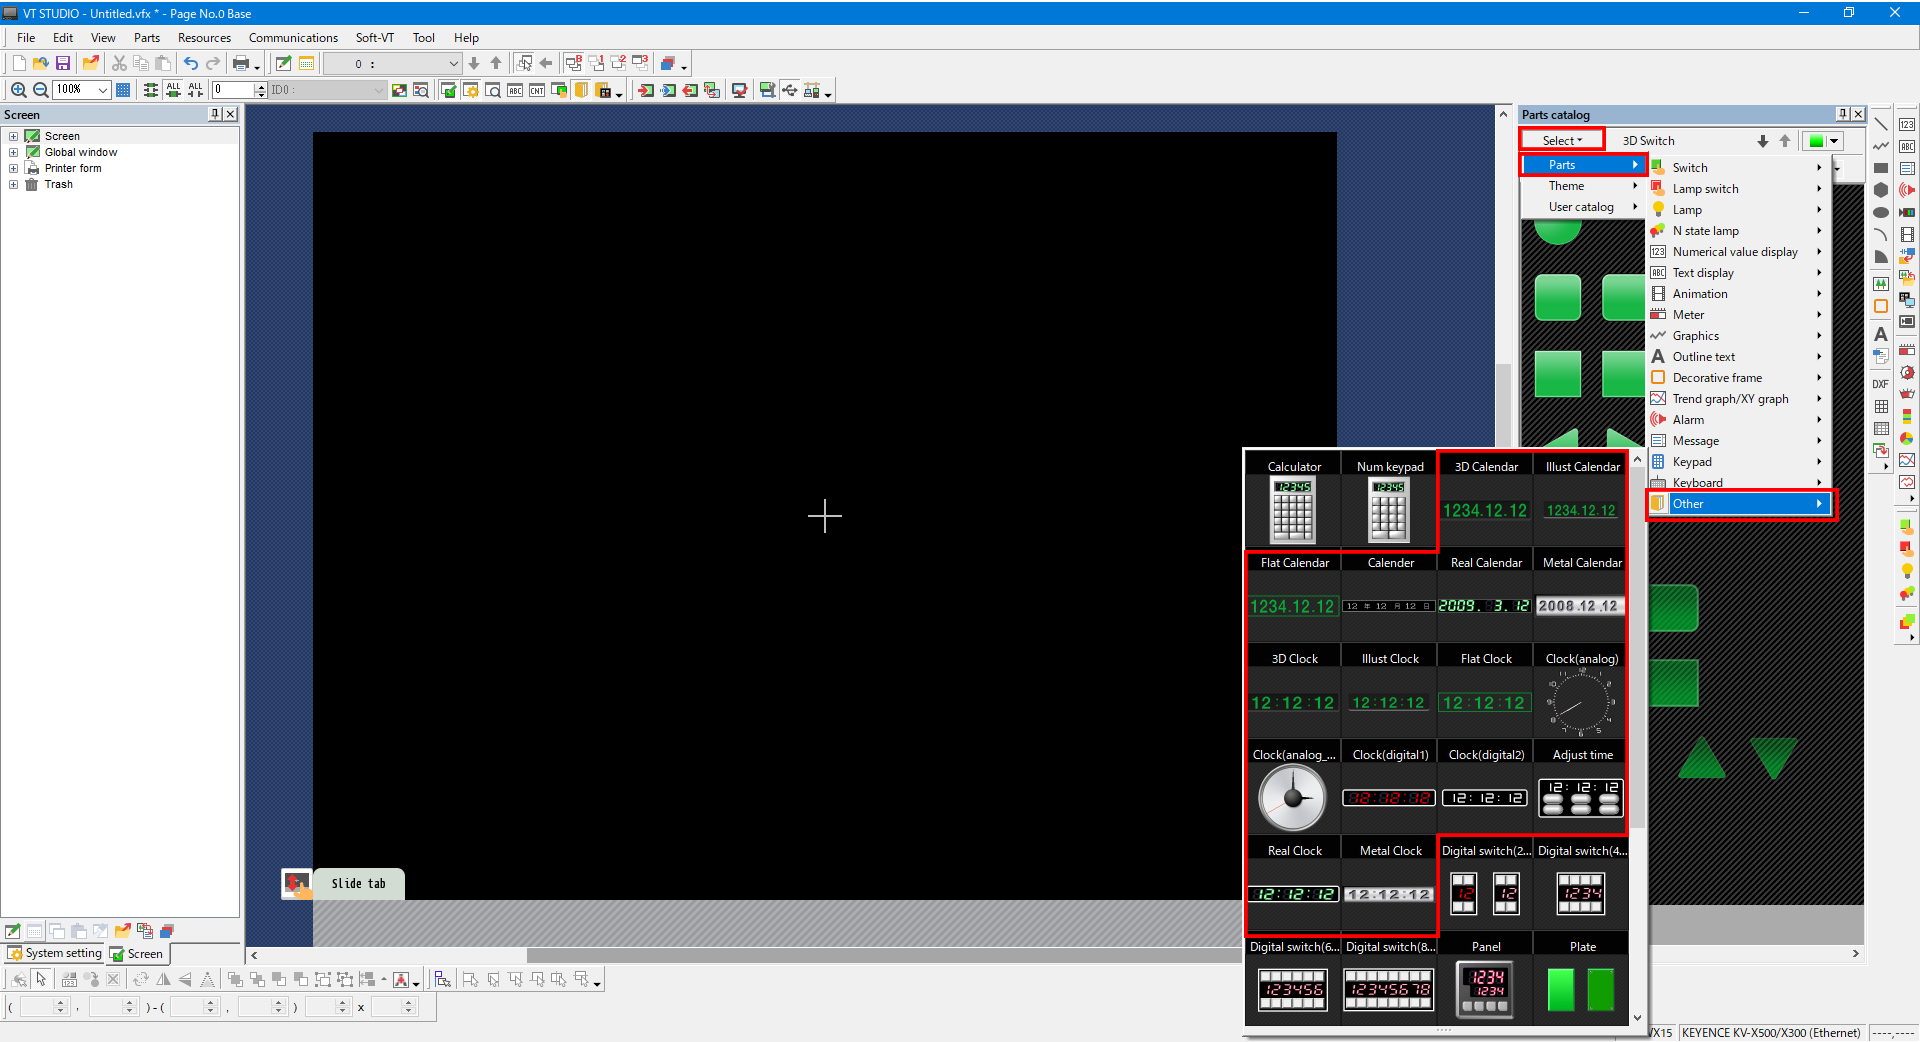The height and width of the screenshot is (1042, 1920).
Task: Choose the Keypad submenu entry
Action: pyautogui.click(x=1692, y=461)
